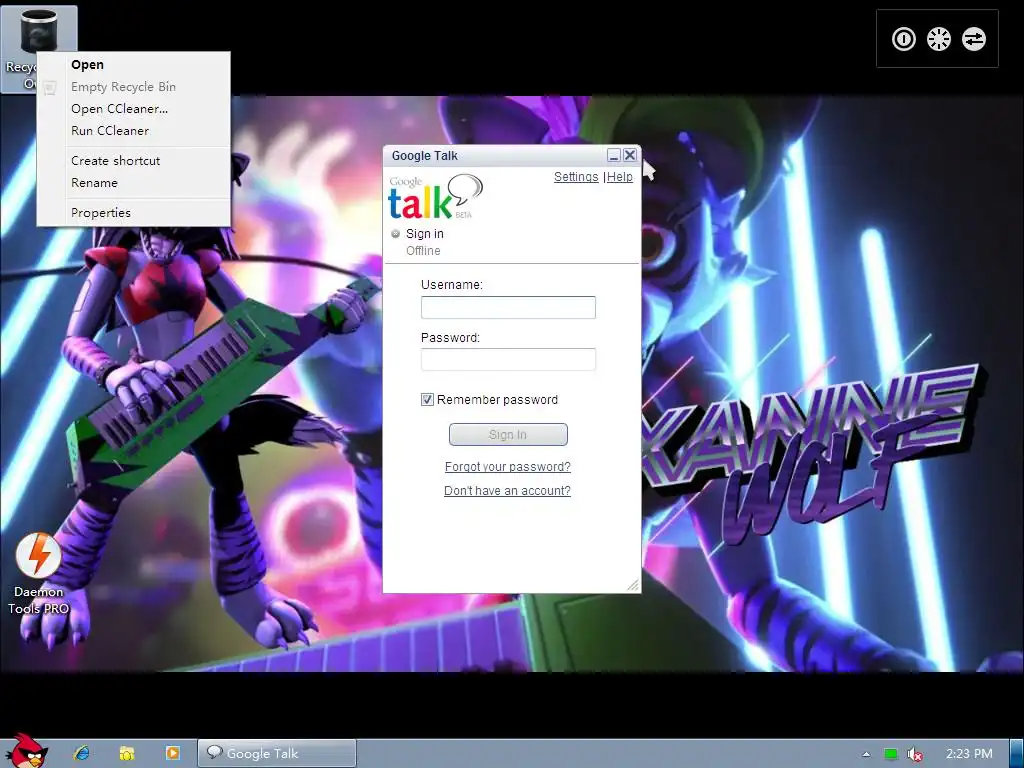Click Forgot your password? link

(507, 467)
